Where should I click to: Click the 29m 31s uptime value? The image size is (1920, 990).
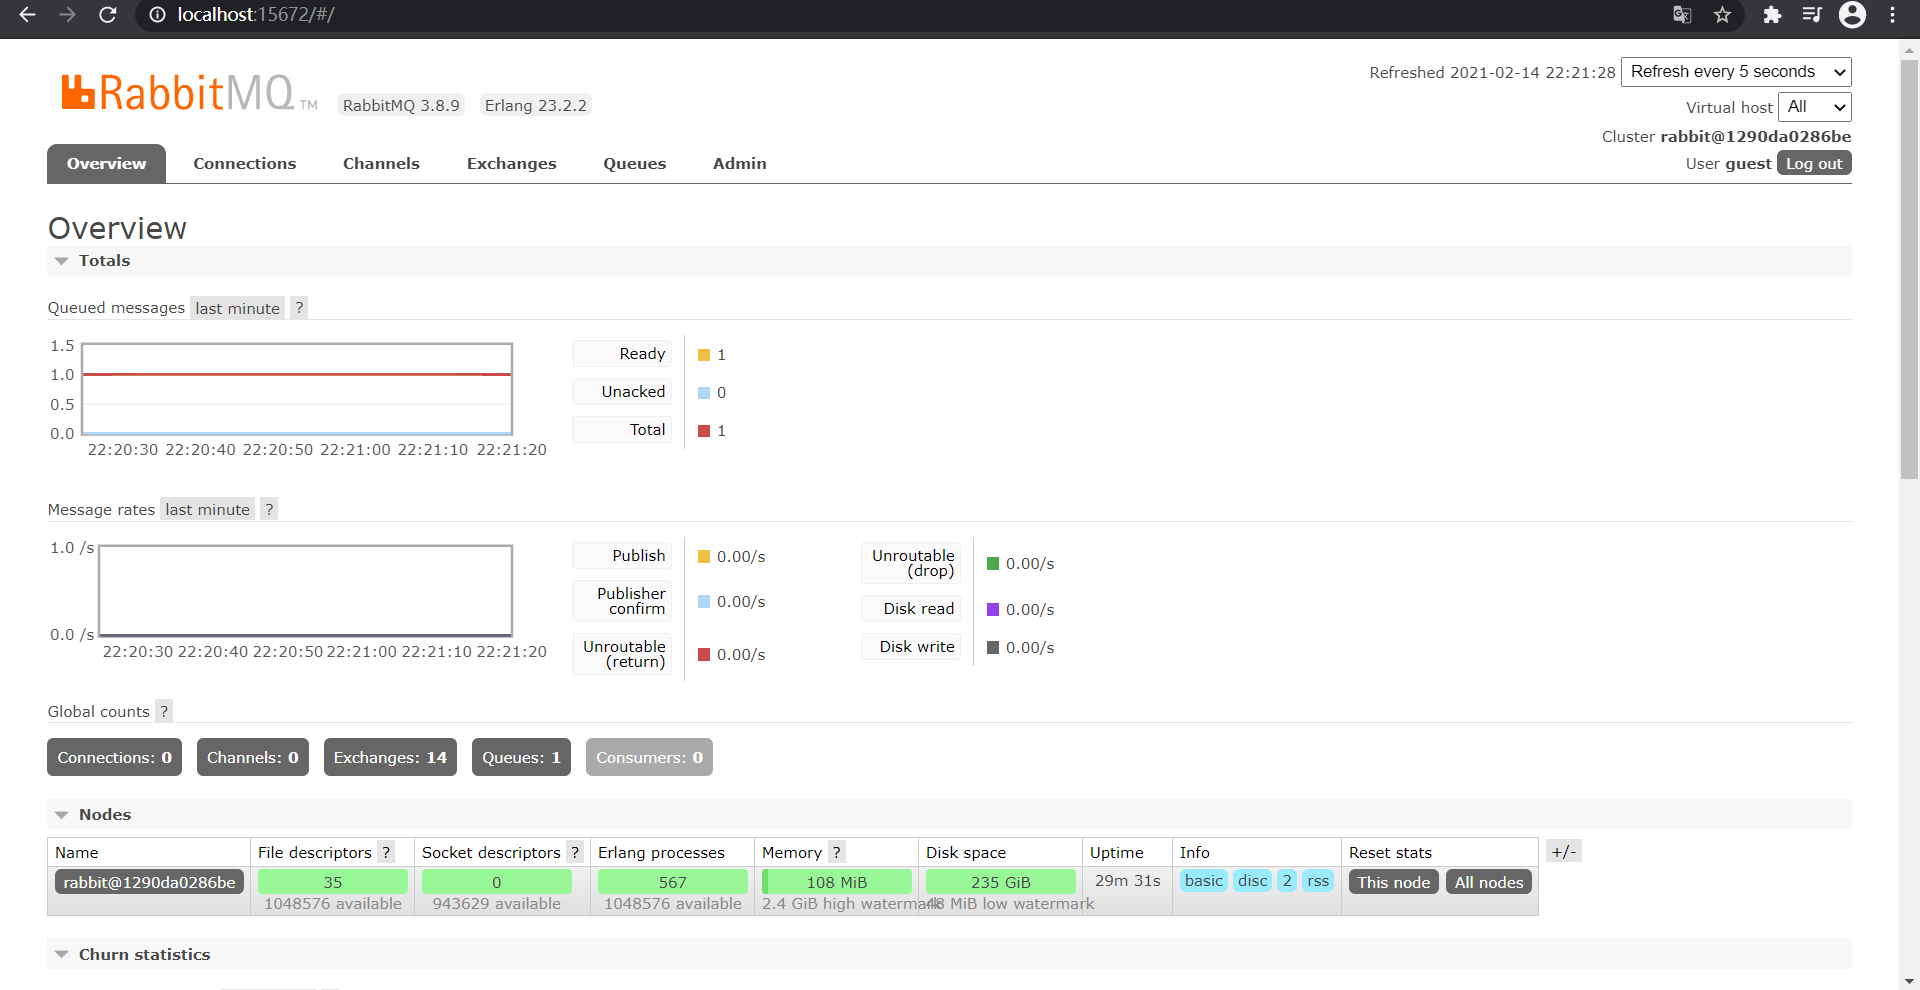(x=1127, y=881)
